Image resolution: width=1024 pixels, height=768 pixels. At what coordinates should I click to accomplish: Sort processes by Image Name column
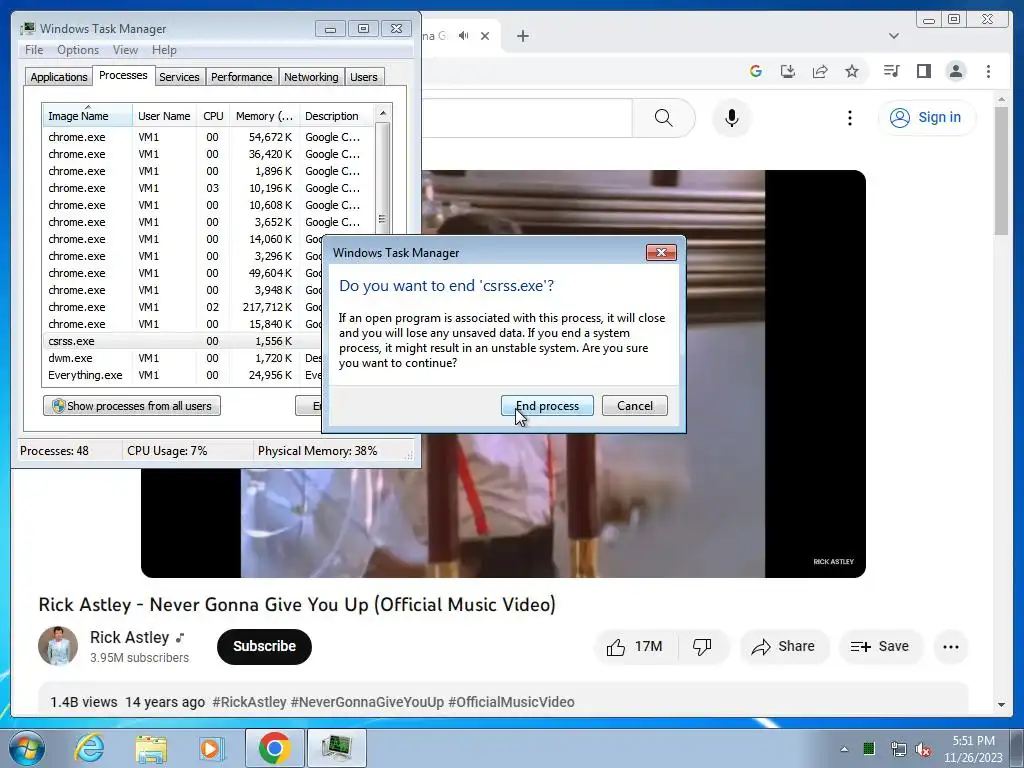coord(88,116)
